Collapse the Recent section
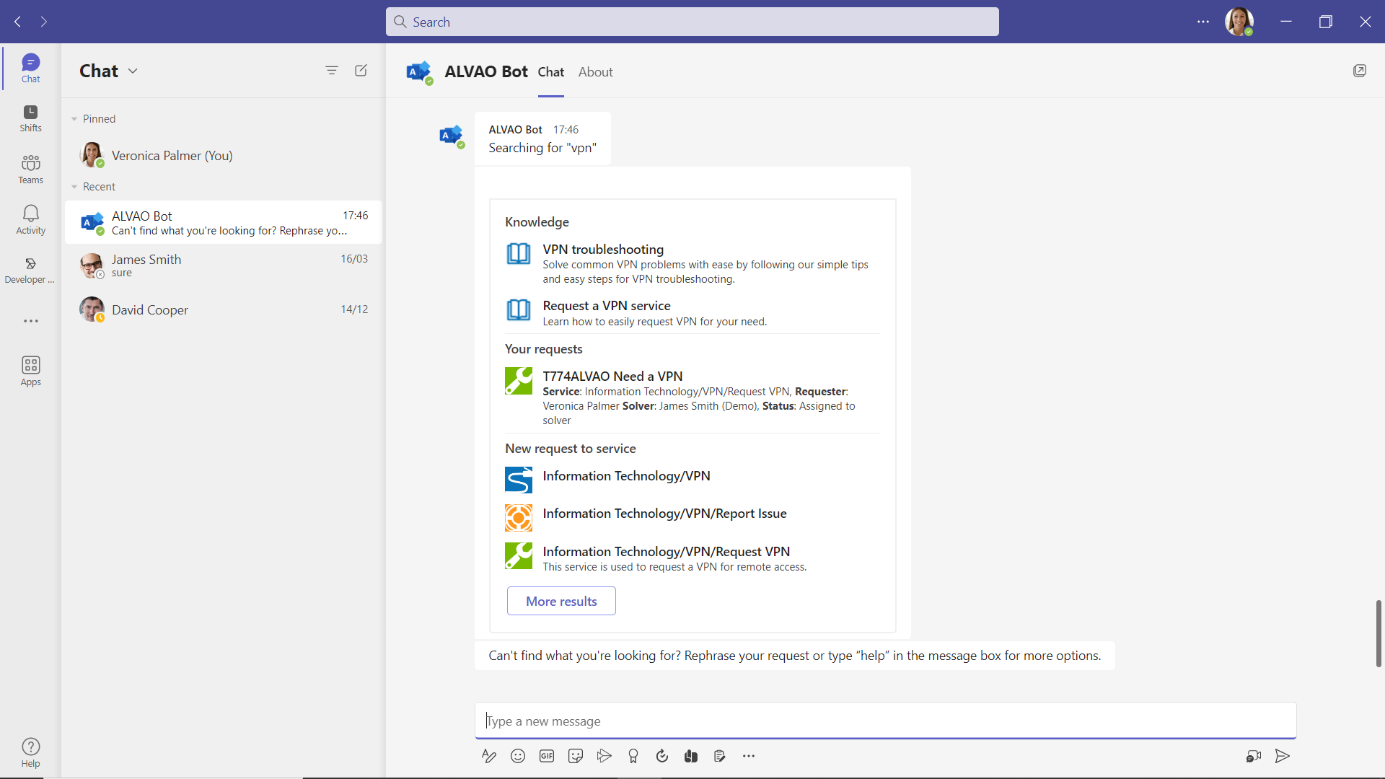Image resolution: width=1385 pixels, height=779 pixels. [74, 187]
